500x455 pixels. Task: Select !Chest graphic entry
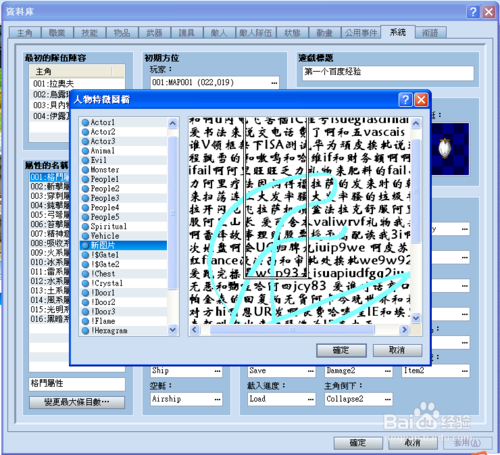click(x=123, y=274)
